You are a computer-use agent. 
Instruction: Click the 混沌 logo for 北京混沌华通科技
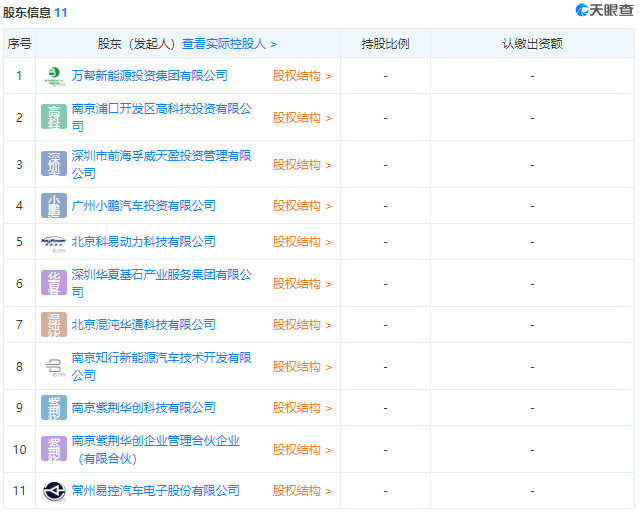pos(54,324)
